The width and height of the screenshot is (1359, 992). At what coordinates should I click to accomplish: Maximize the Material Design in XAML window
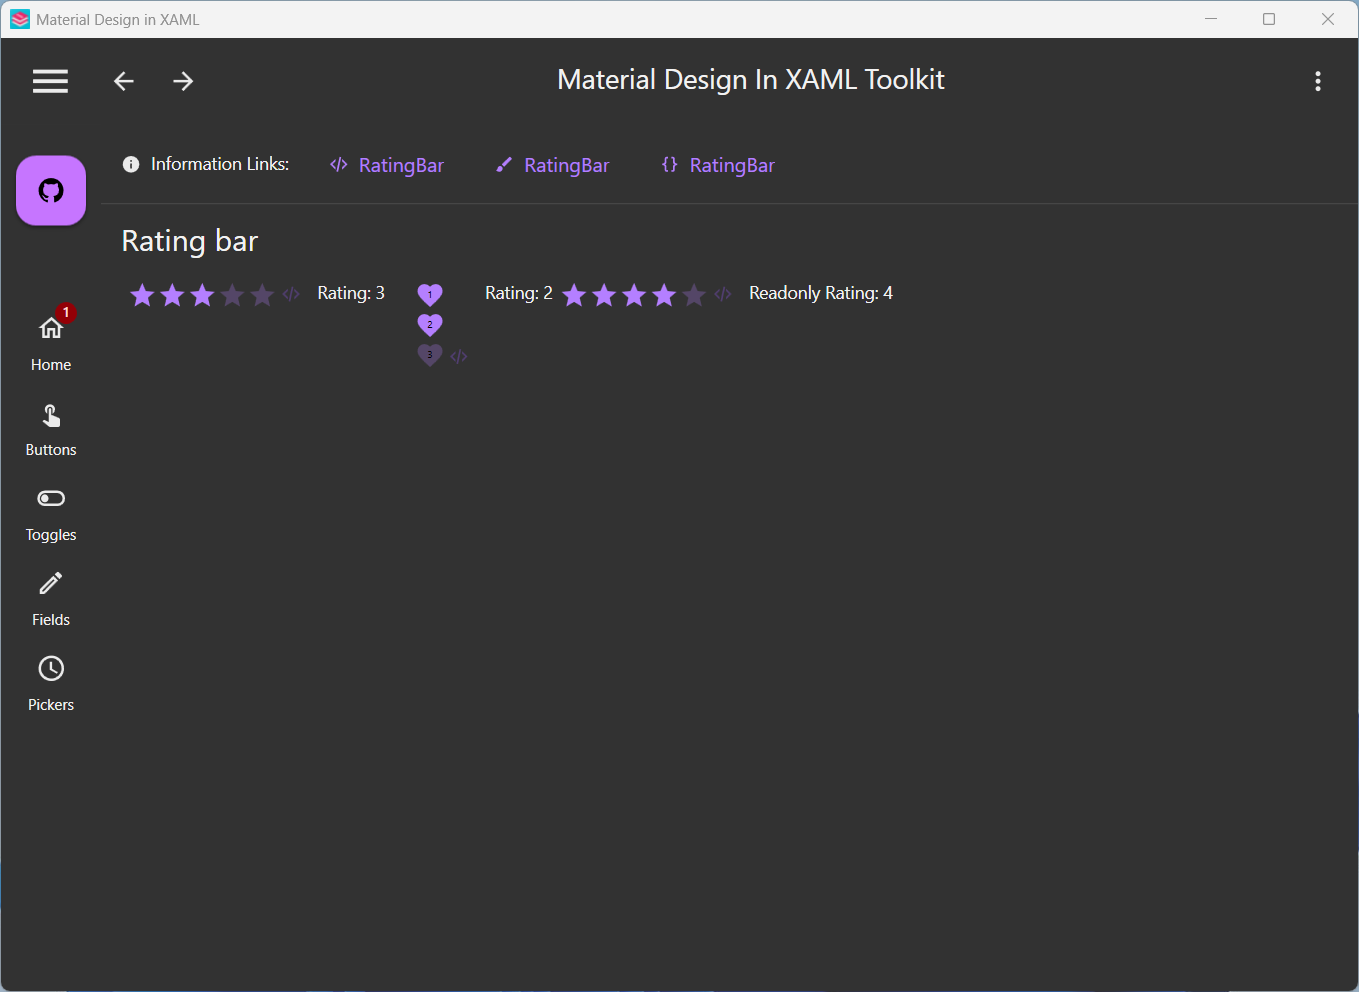click(1269, 19)
